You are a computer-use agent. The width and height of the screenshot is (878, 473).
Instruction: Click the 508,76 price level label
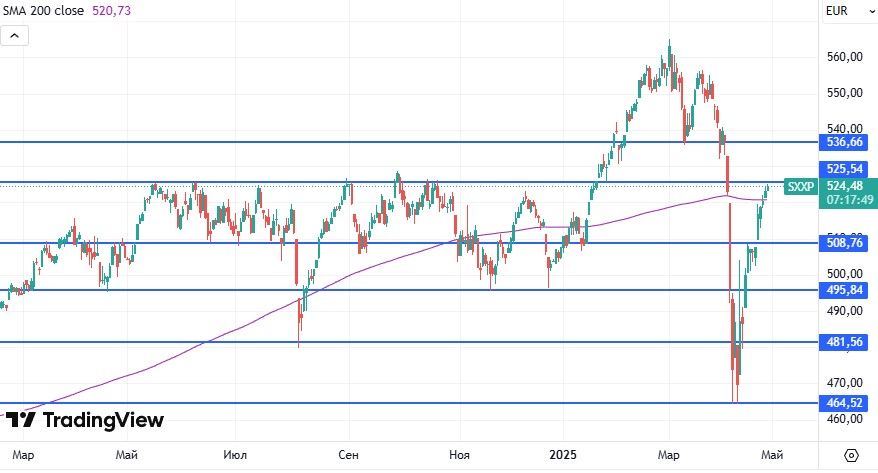click(x=844, y=243)
